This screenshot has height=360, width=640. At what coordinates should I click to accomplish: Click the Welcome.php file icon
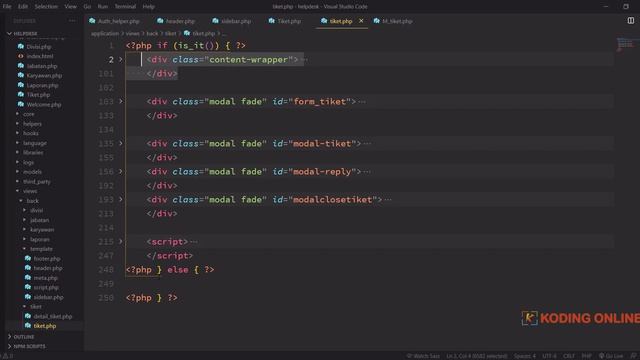21,104
